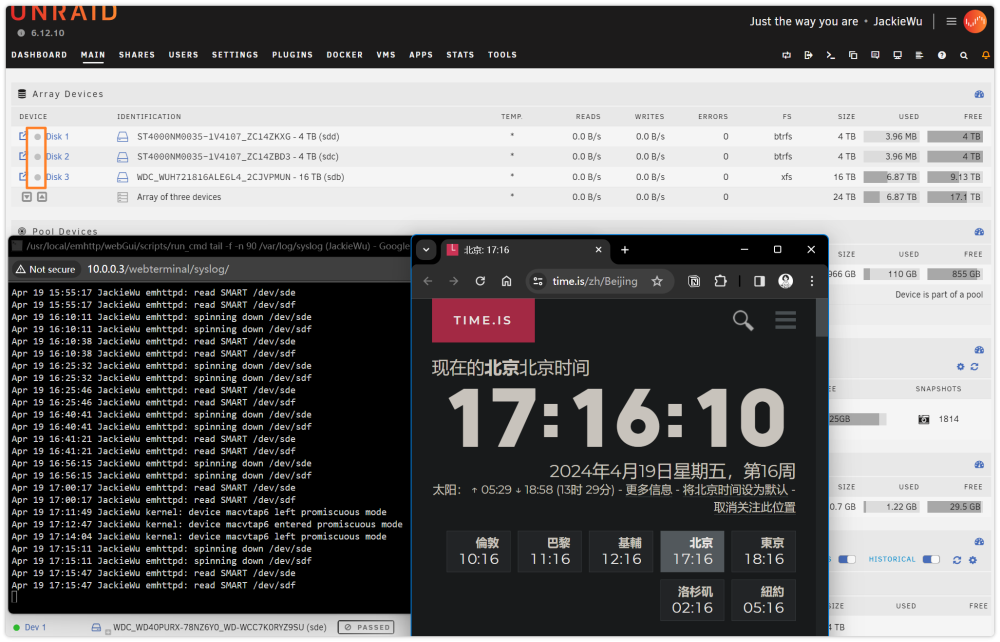The height and width of the screenshot is (642, 1000).
Task: Toggle Disk 1 spin status indicator
Action: tap(38, 136)
